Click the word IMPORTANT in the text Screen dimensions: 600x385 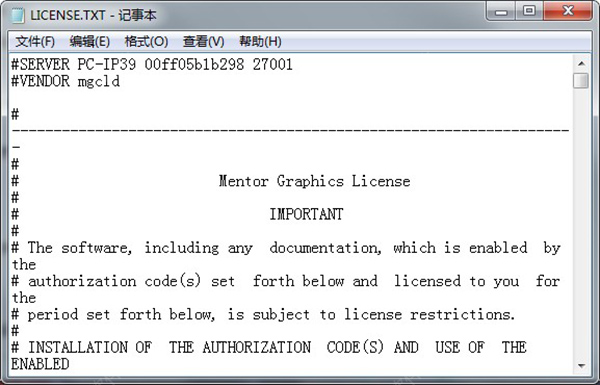click(306, 214)
